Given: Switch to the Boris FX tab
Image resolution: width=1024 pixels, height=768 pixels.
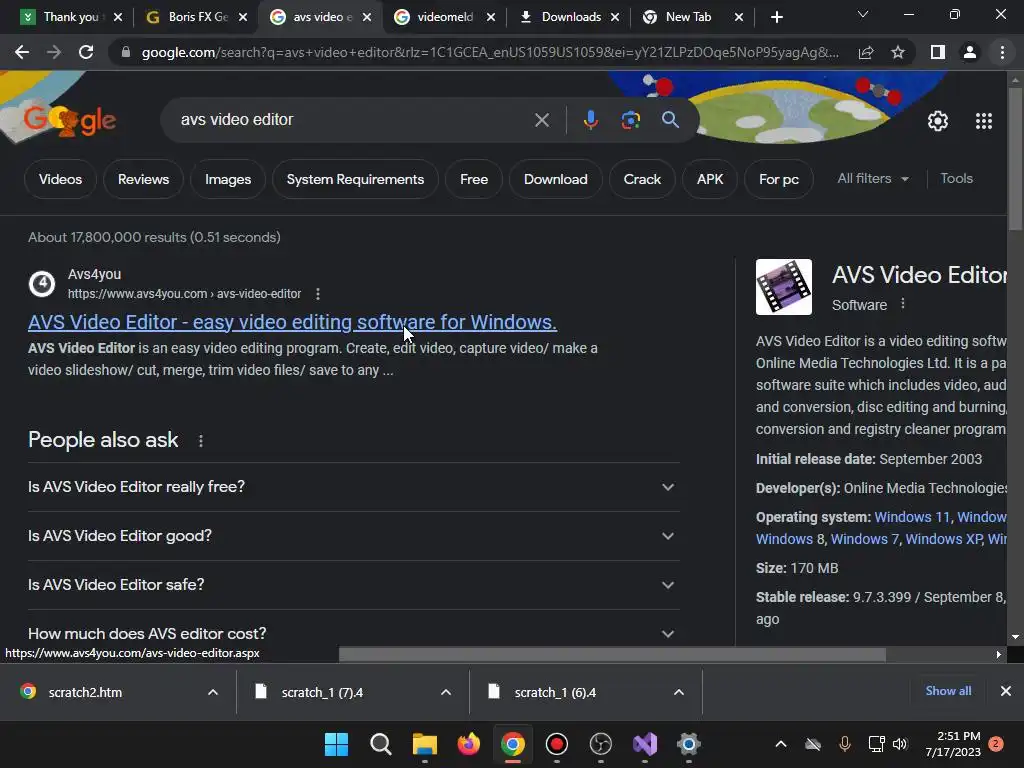Looking at the screenshot, I should (196, 17).
